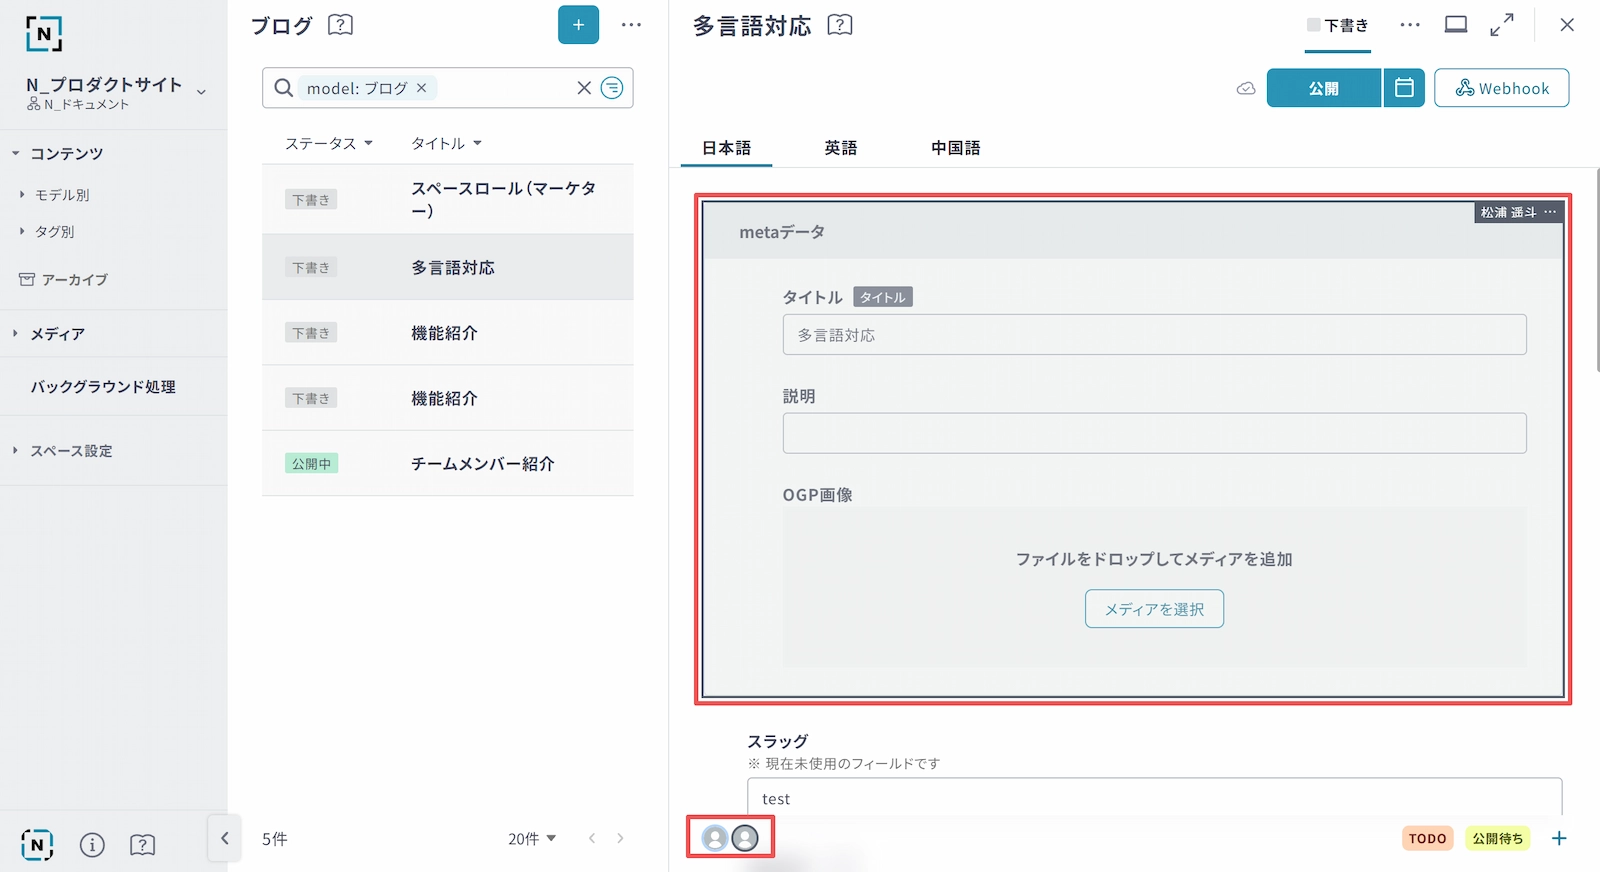Expand the メディア sidebar section
This screenshot has height=872, width=1600.
[57, 334]
